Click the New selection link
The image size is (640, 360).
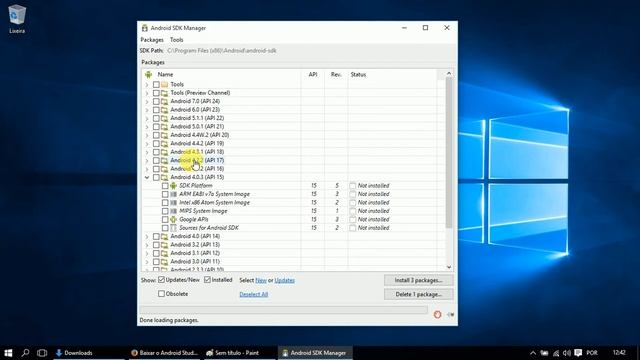coord(261,280)
